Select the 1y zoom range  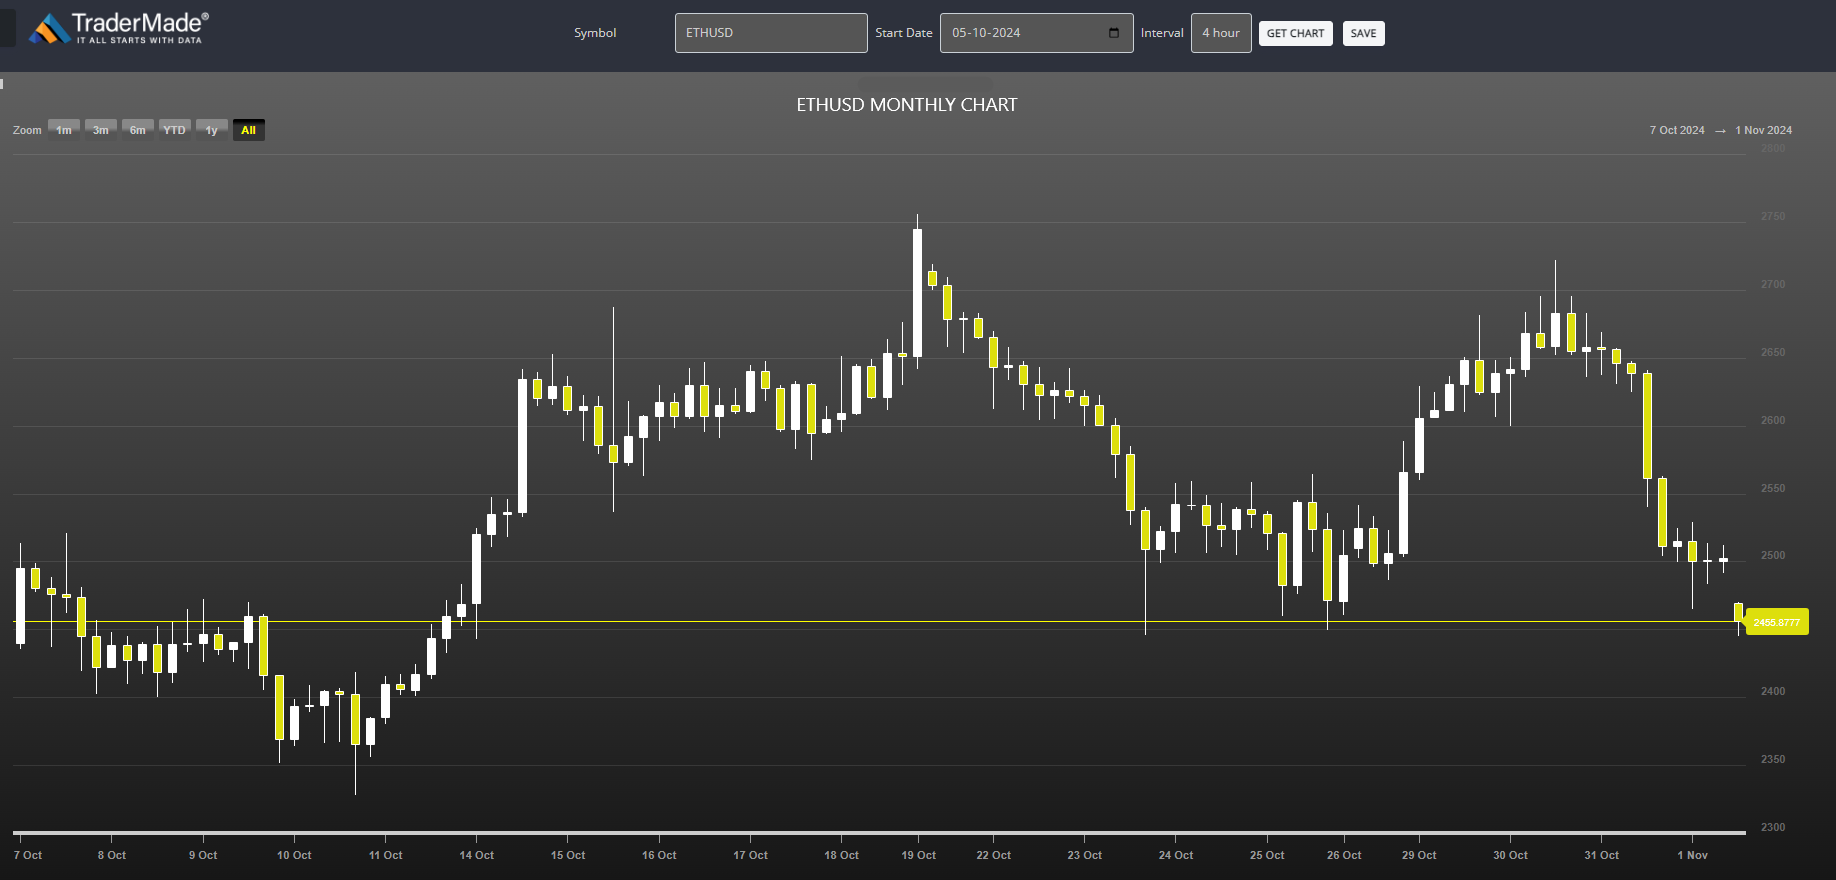[x=212, y=130]
